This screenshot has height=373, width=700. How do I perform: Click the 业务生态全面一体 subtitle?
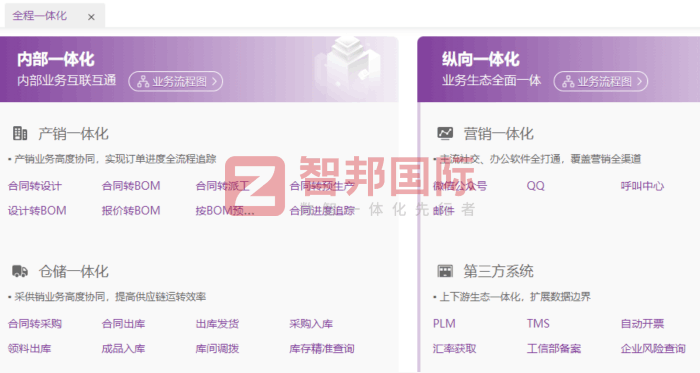tap(492, 80)
